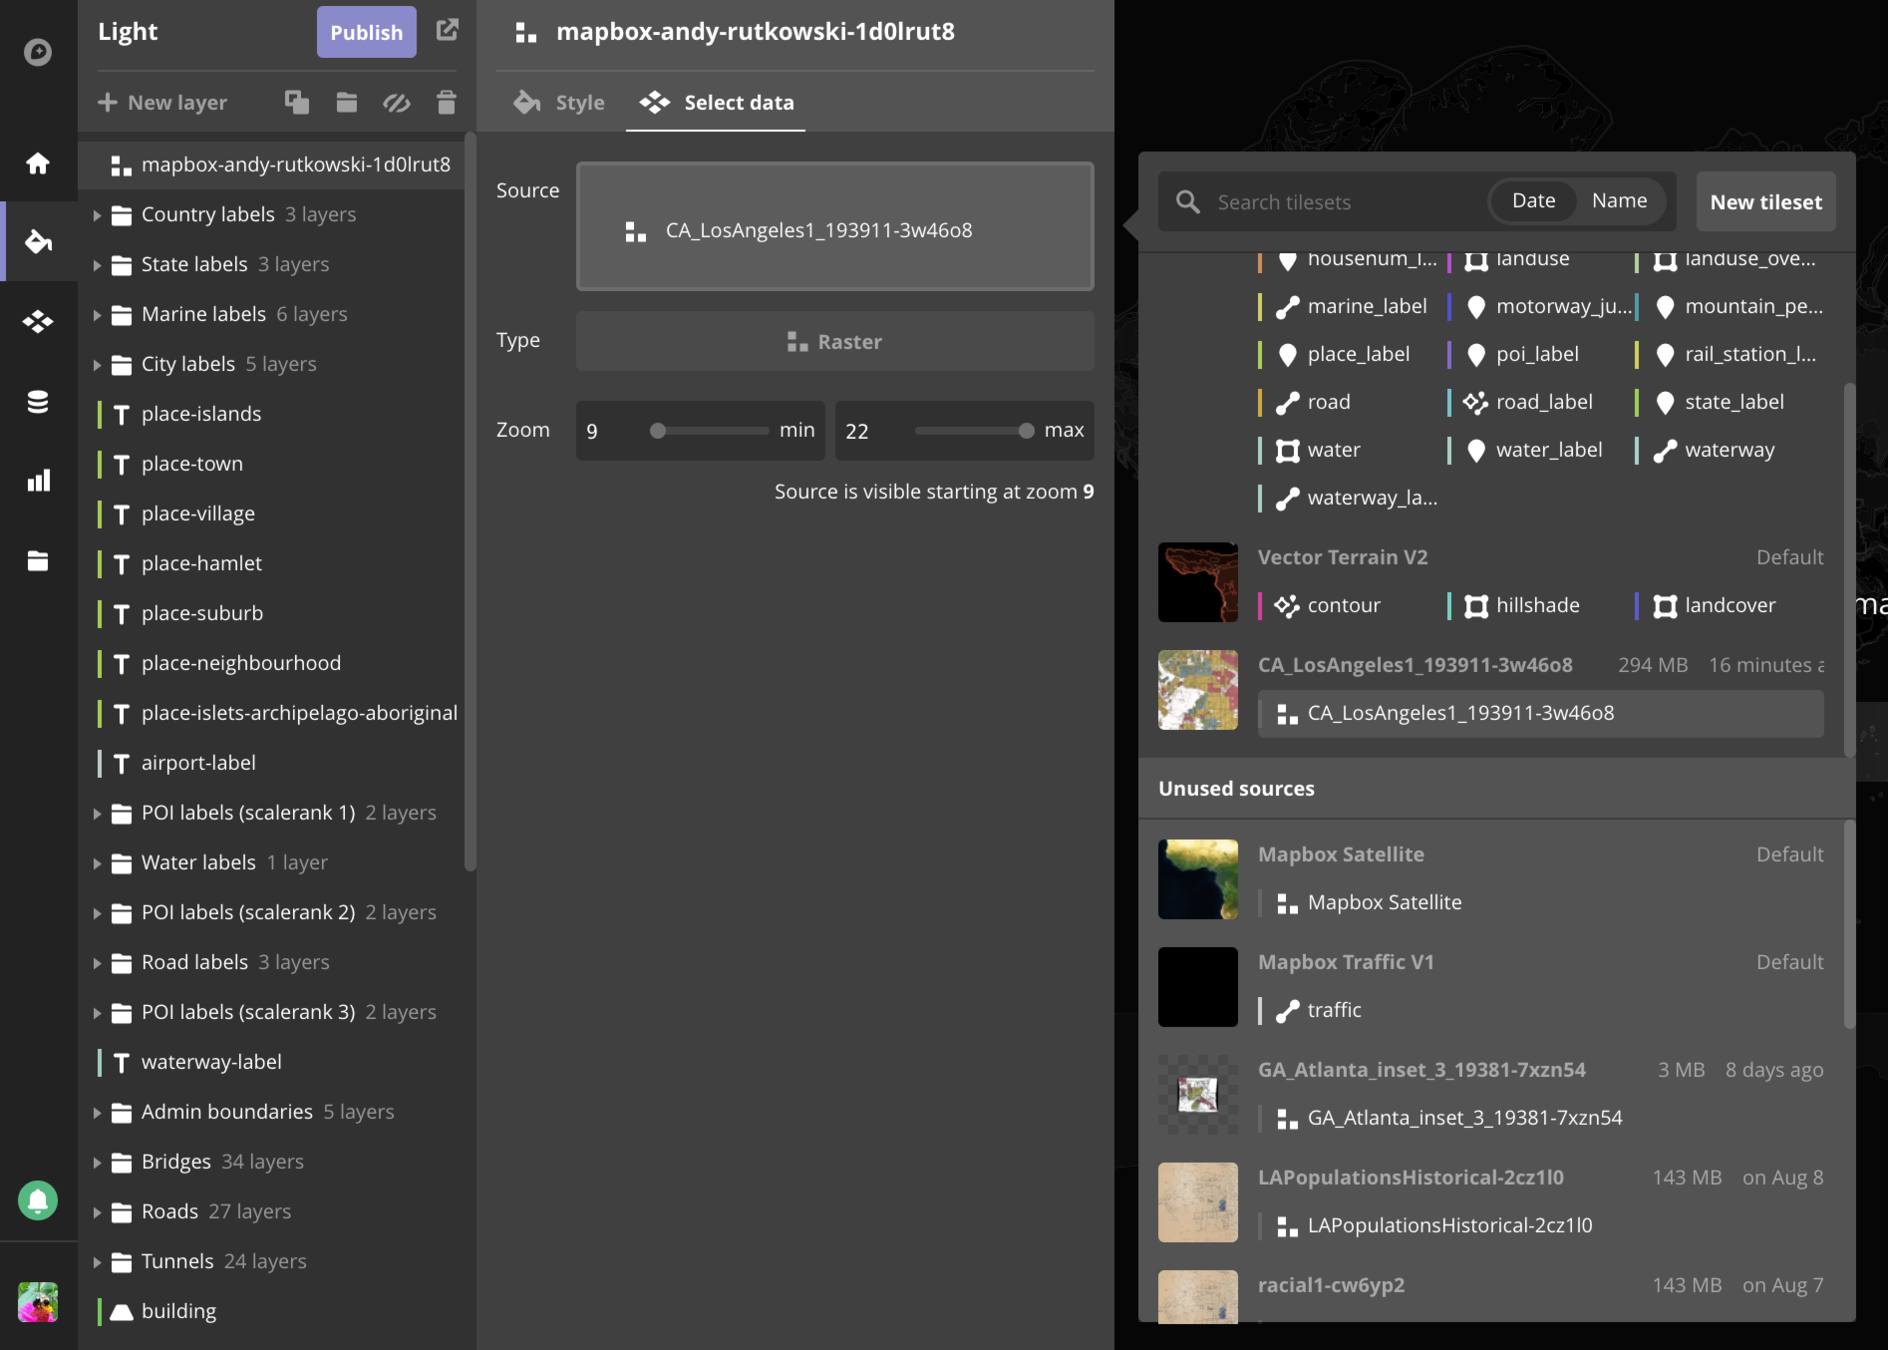This screenshot has width=1888, height=1350.
Task: Adjust the max zoom slider handle
Action: click(1026, 430)
